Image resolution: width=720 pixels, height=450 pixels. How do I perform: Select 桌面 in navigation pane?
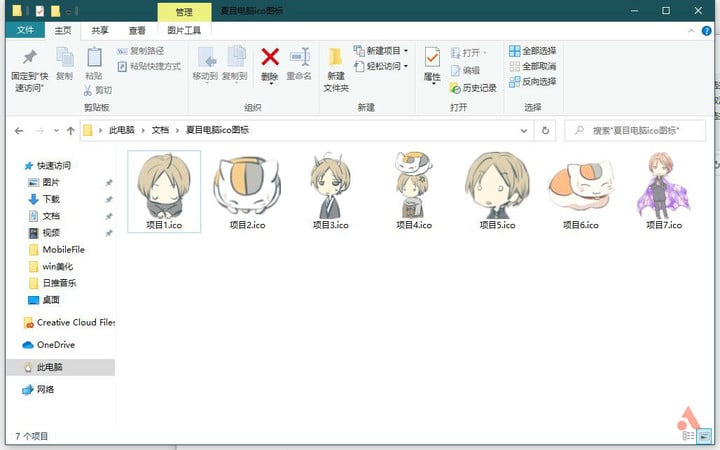click(51, 300)
